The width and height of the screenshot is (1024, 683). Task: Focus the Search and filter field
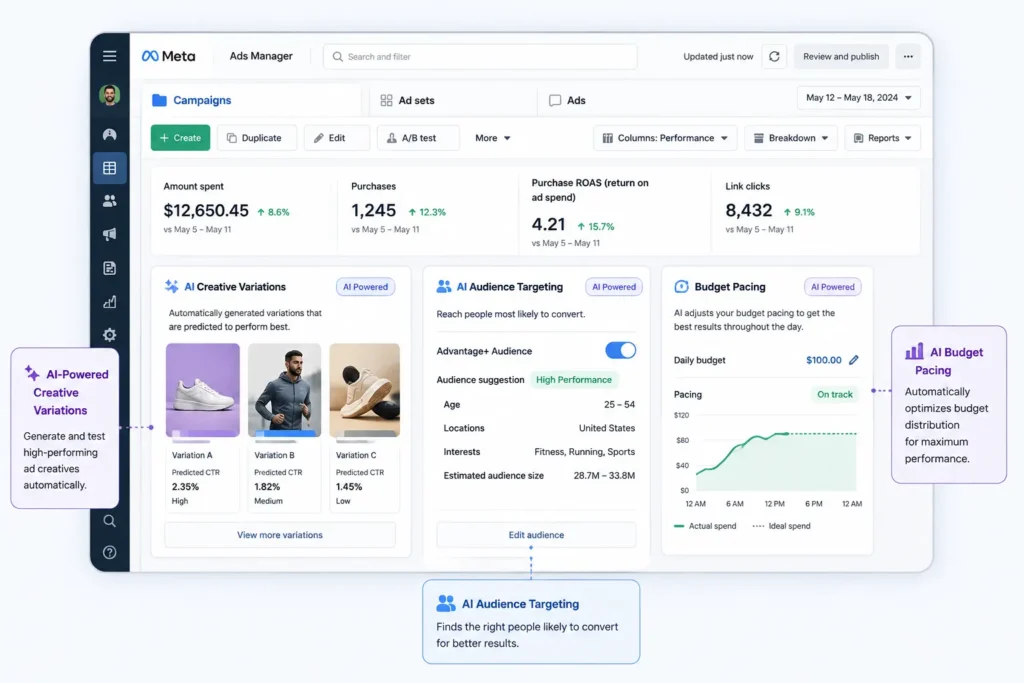point(480,57)
